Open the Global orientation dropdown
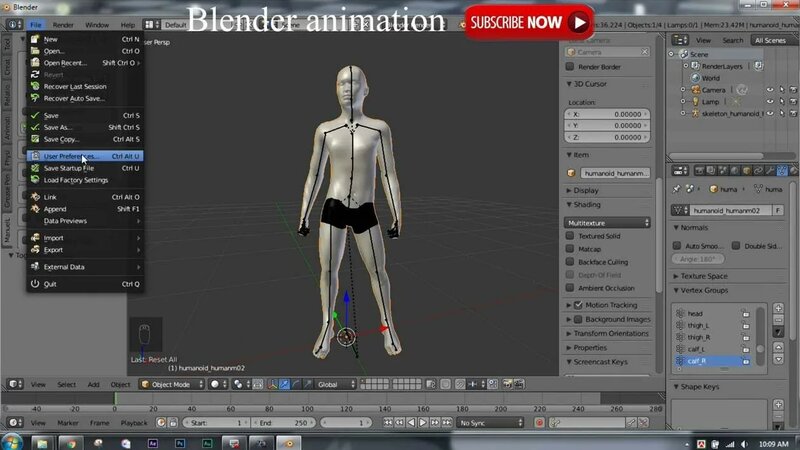 (335, 384)
